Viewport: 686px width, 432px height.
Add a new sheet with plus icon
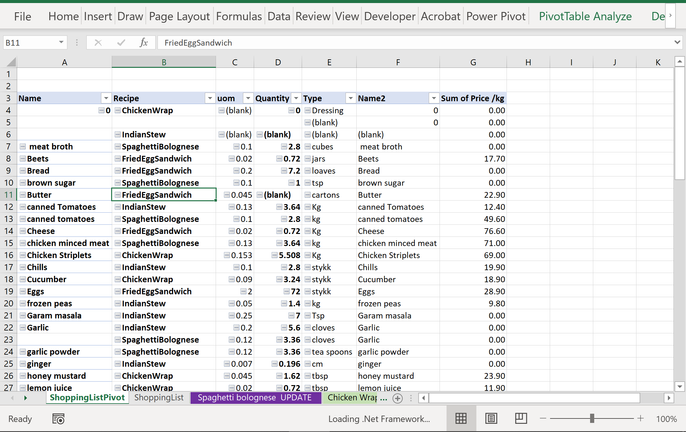pyautogui.click(x=397, y=398)
